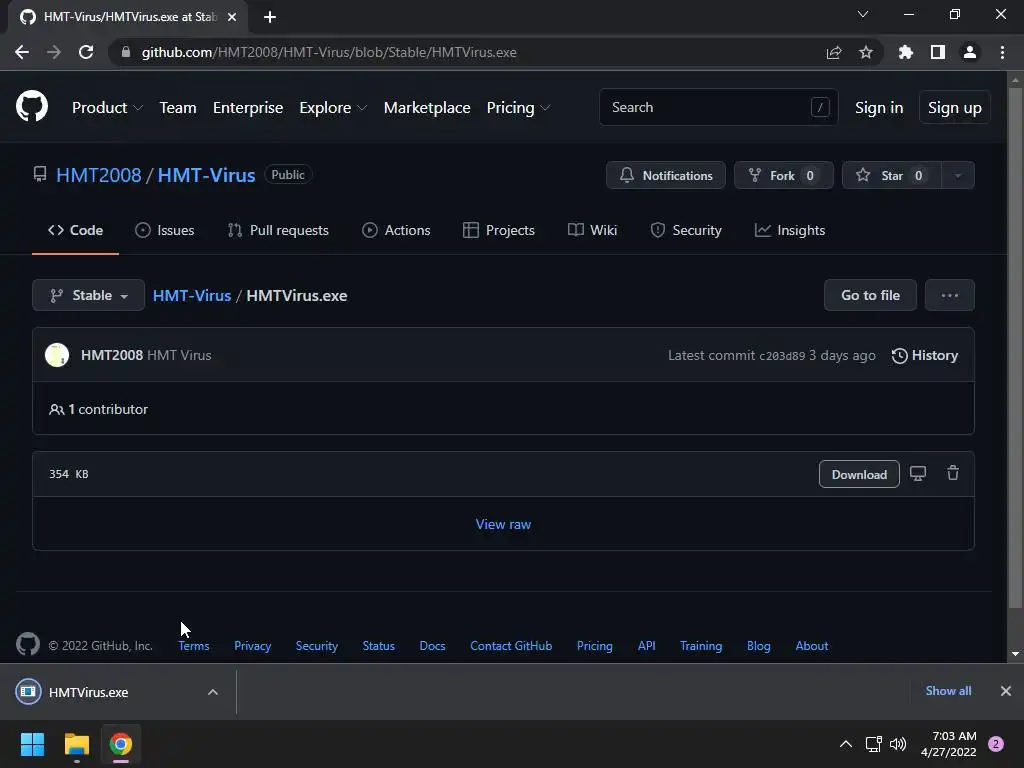Open the share page icon in address bar
This screenshot has width=1024, height=768.
(x=833, y=52)
